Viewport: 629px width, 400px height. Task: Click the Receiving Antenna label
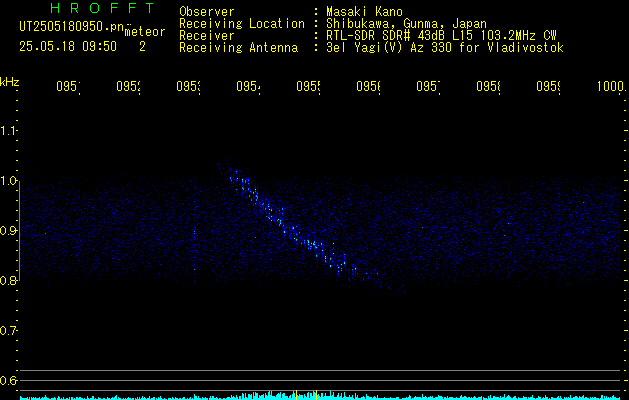[238, 48]
